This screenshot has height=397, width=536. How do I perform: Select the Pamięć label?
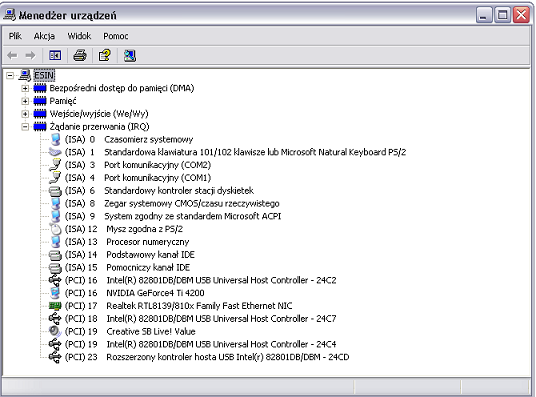(63, 101)
